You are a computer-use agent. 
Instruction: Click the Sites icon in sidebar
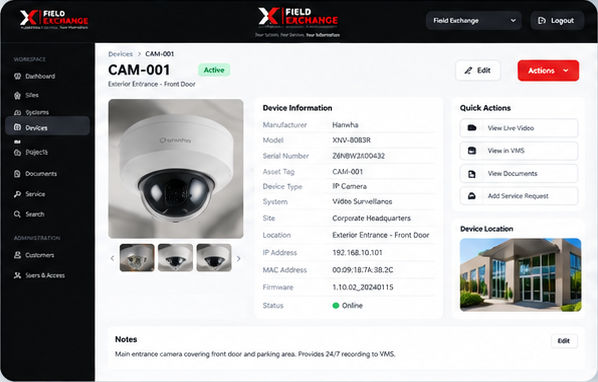click(17, 95)
